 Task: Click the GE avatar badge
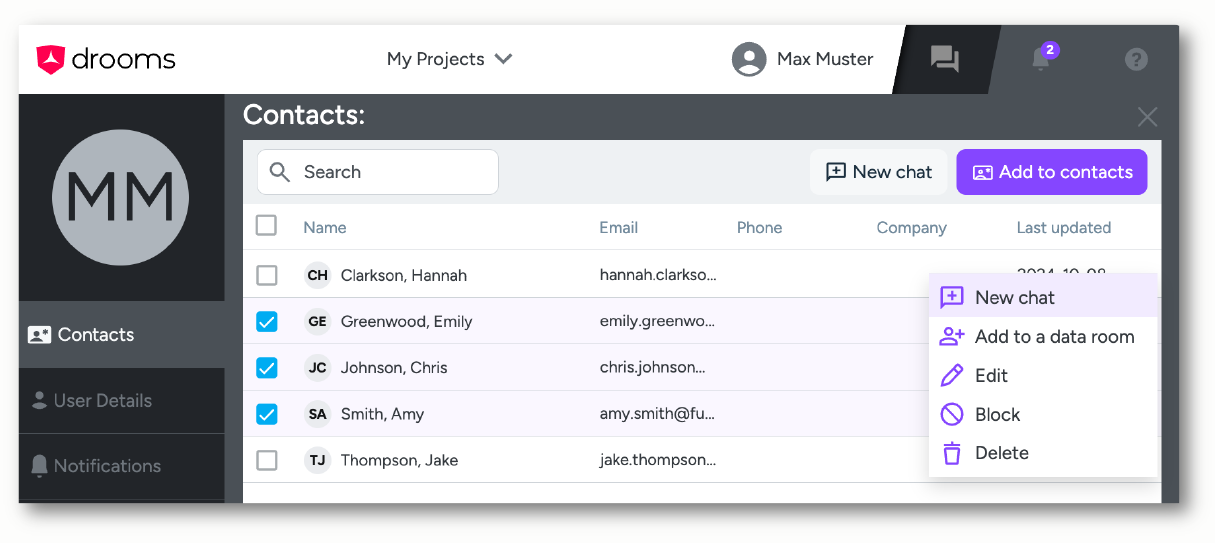(x=317, y=321)
